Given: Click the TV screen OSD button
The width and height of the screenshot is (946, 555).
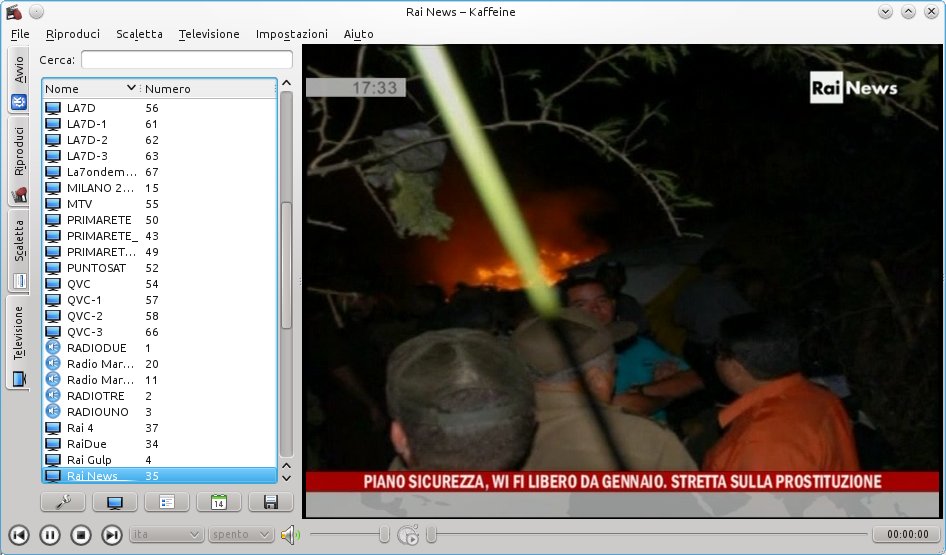Looking at the screenshot, I should [x=115, y=502].
